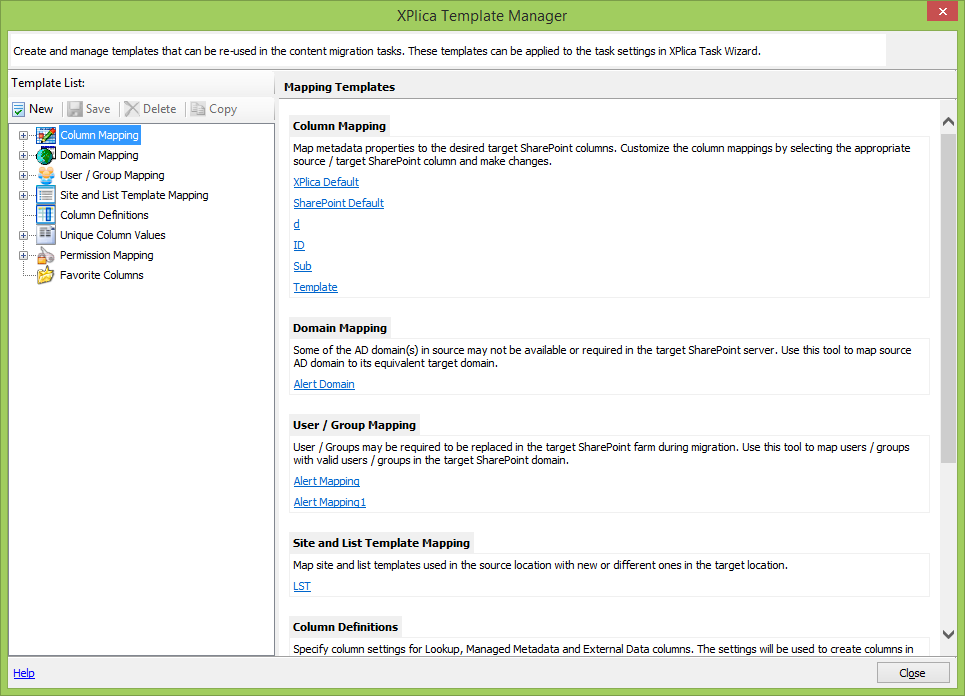The width and height of the screenshot is (965, 696).
Task: Click the Domain Mapping globe icon
Action: tap(46, 155)
